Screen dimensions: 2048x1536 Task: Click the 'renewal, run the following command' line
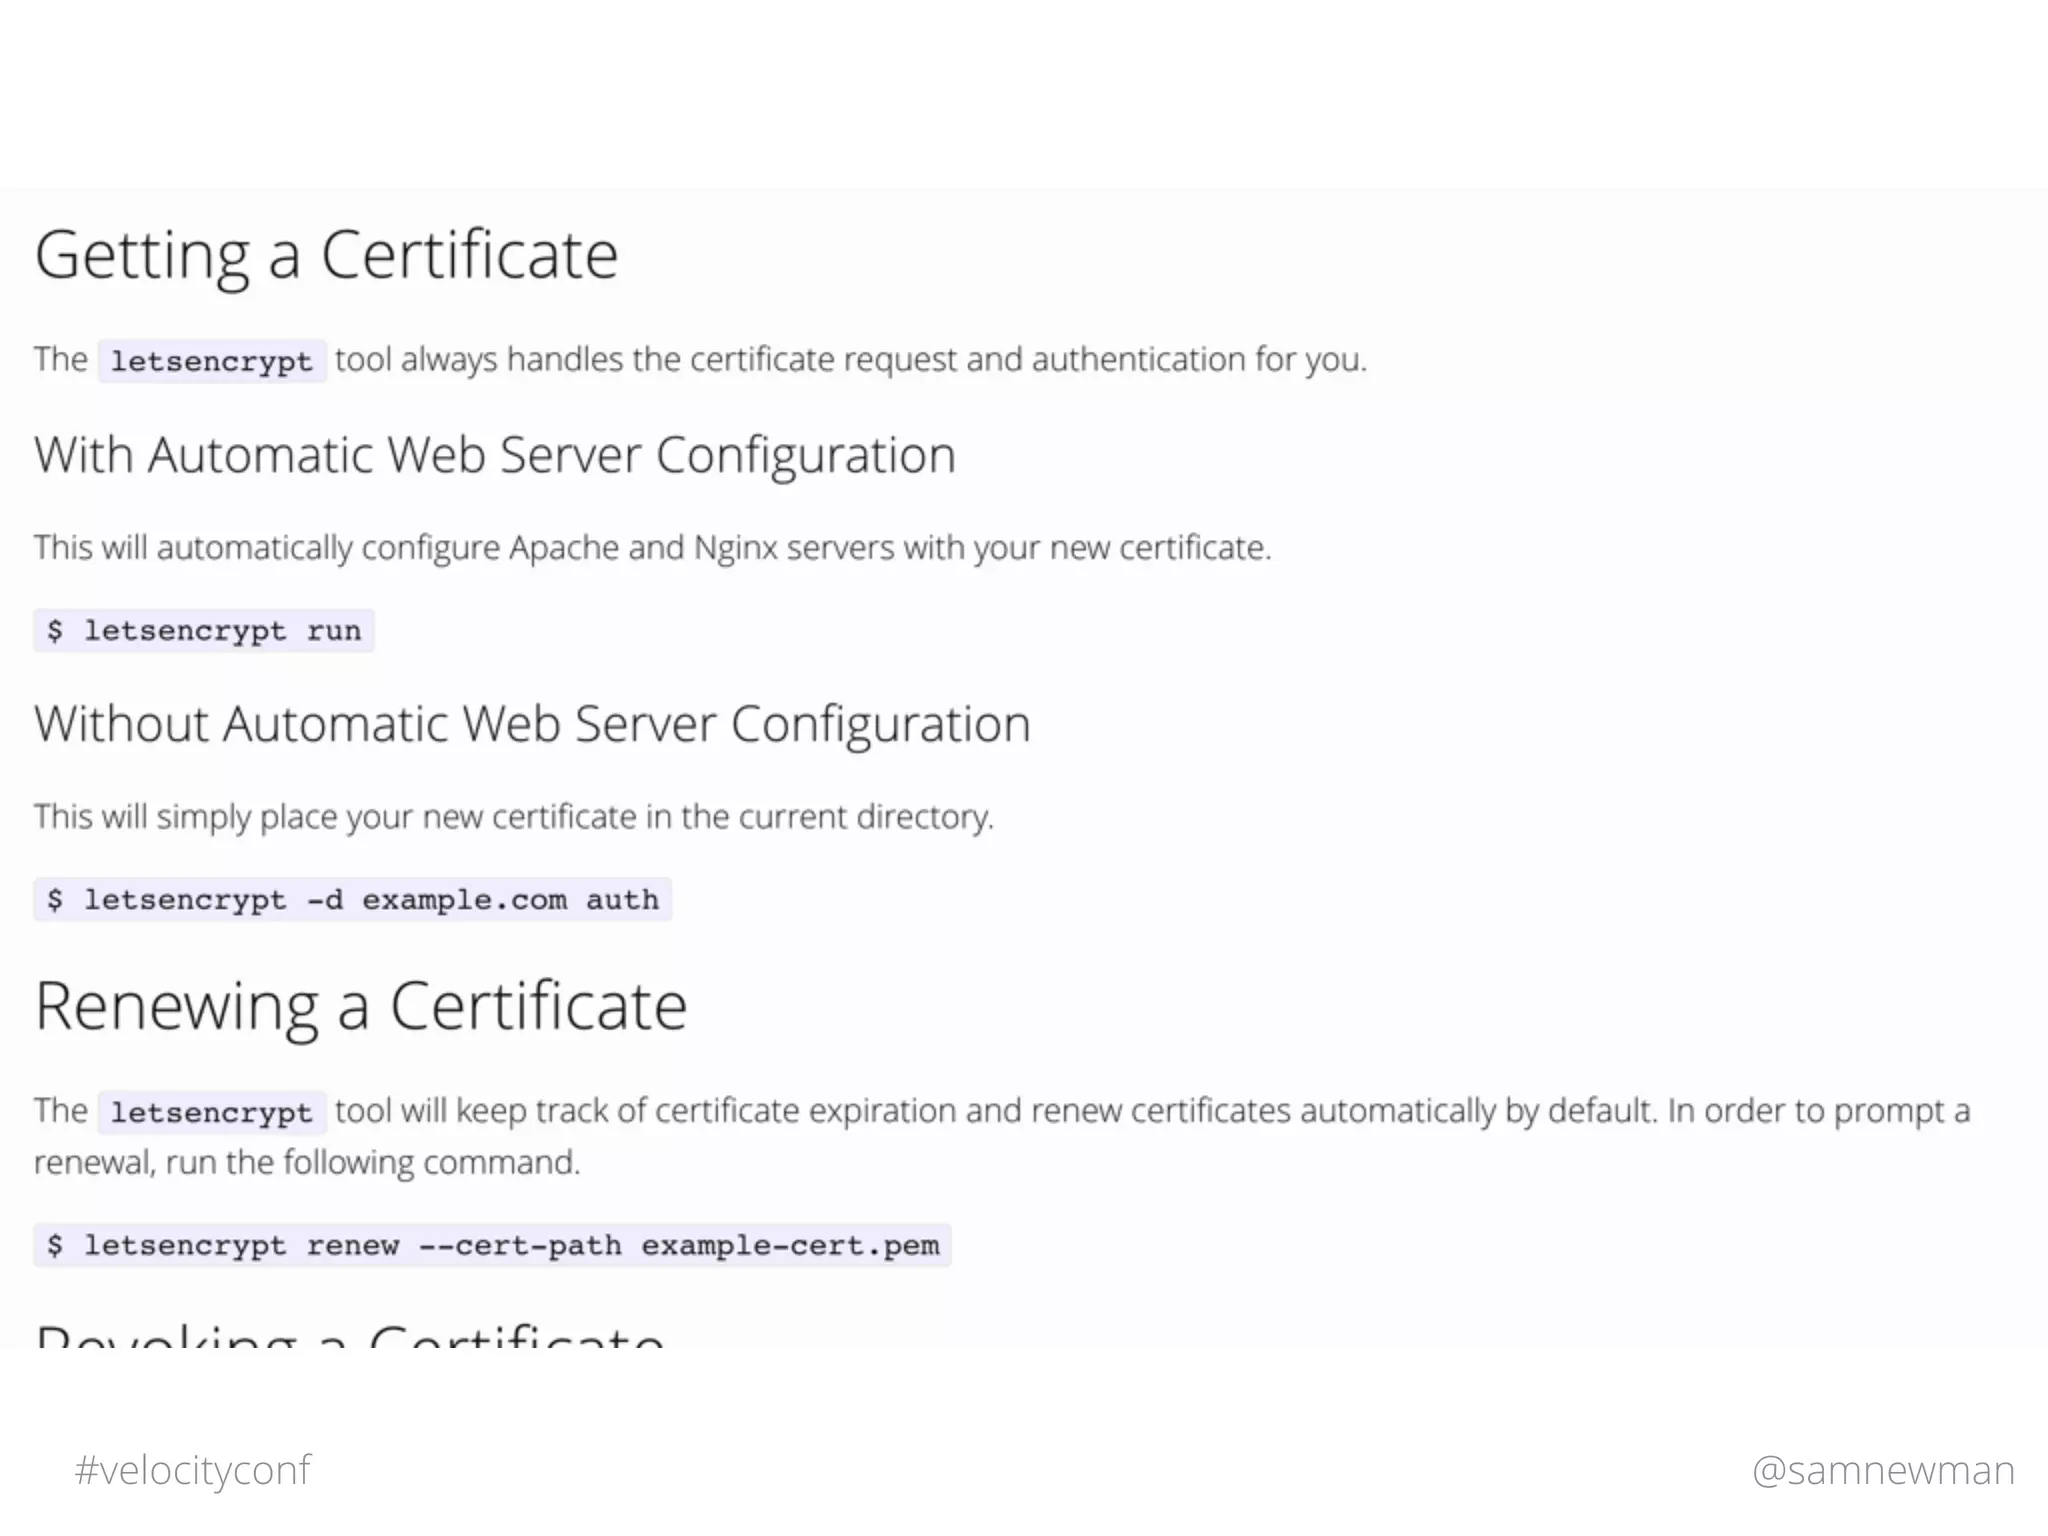[x=306, y=1163]
